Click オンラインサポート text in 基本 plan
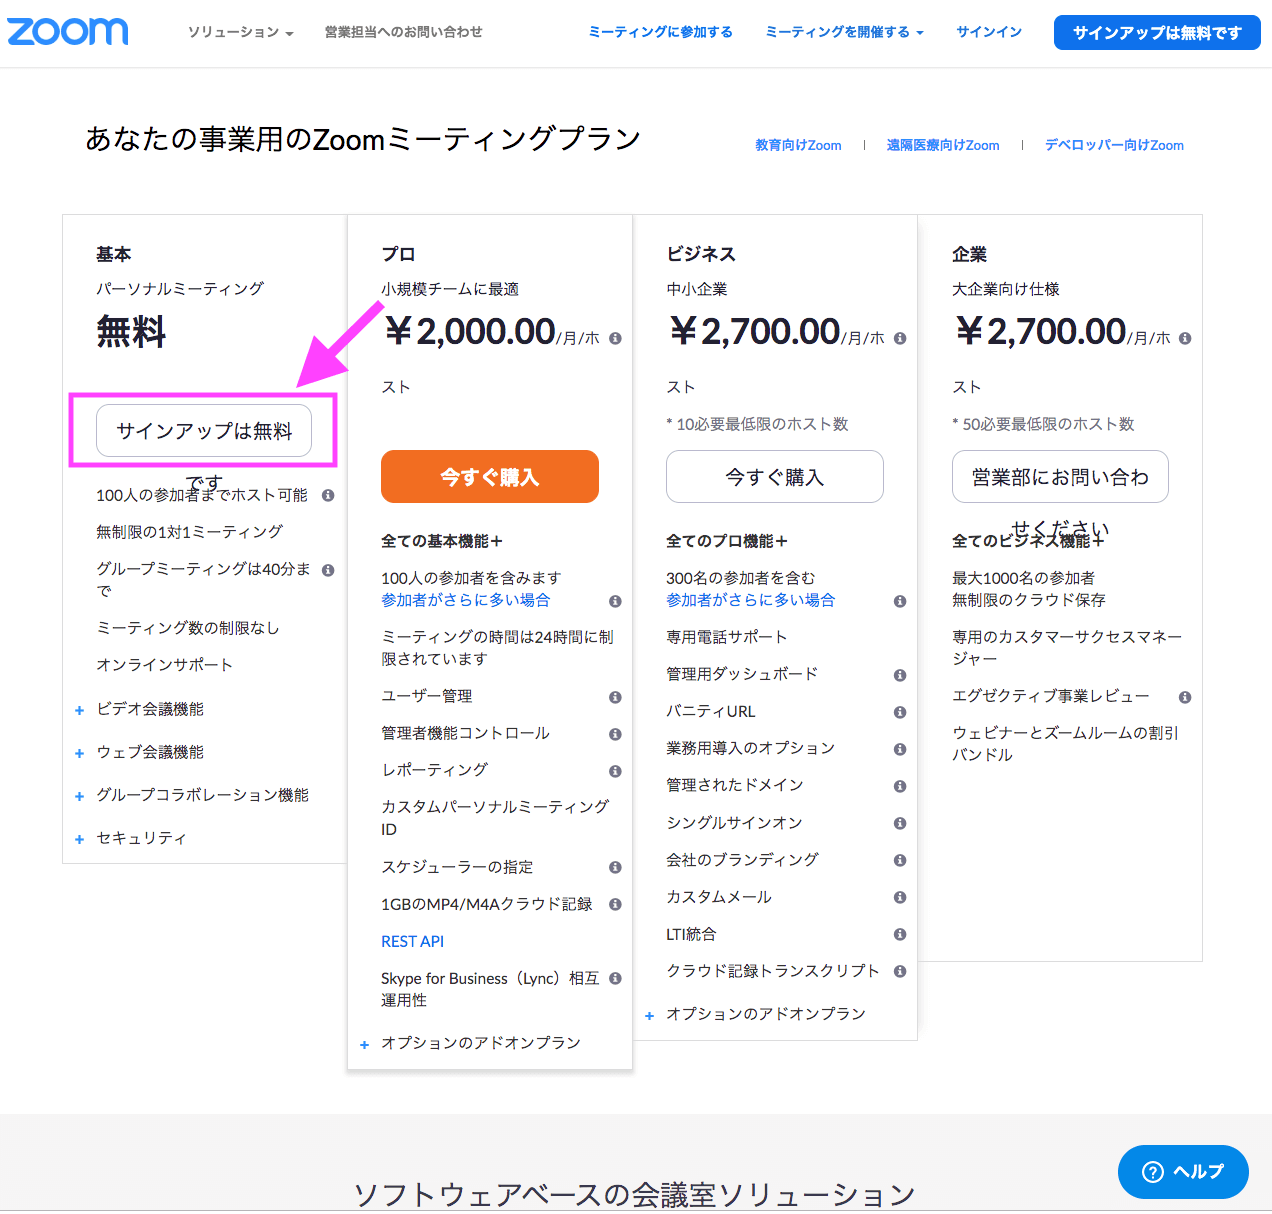Screen dimensions: 1272x1214 pyautogui.click(x=164, y=665)
